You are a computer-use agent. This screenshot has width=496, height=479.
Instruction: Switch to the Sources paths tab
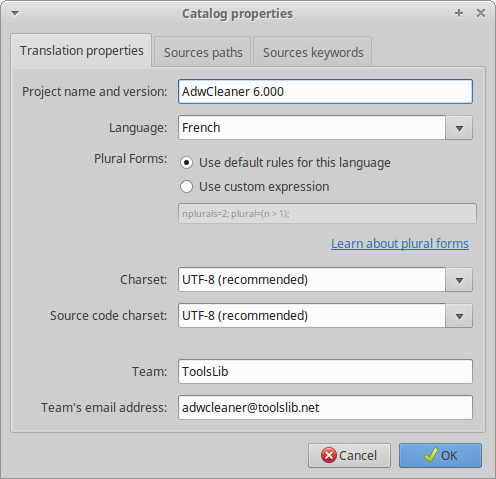tap(203, 52)
